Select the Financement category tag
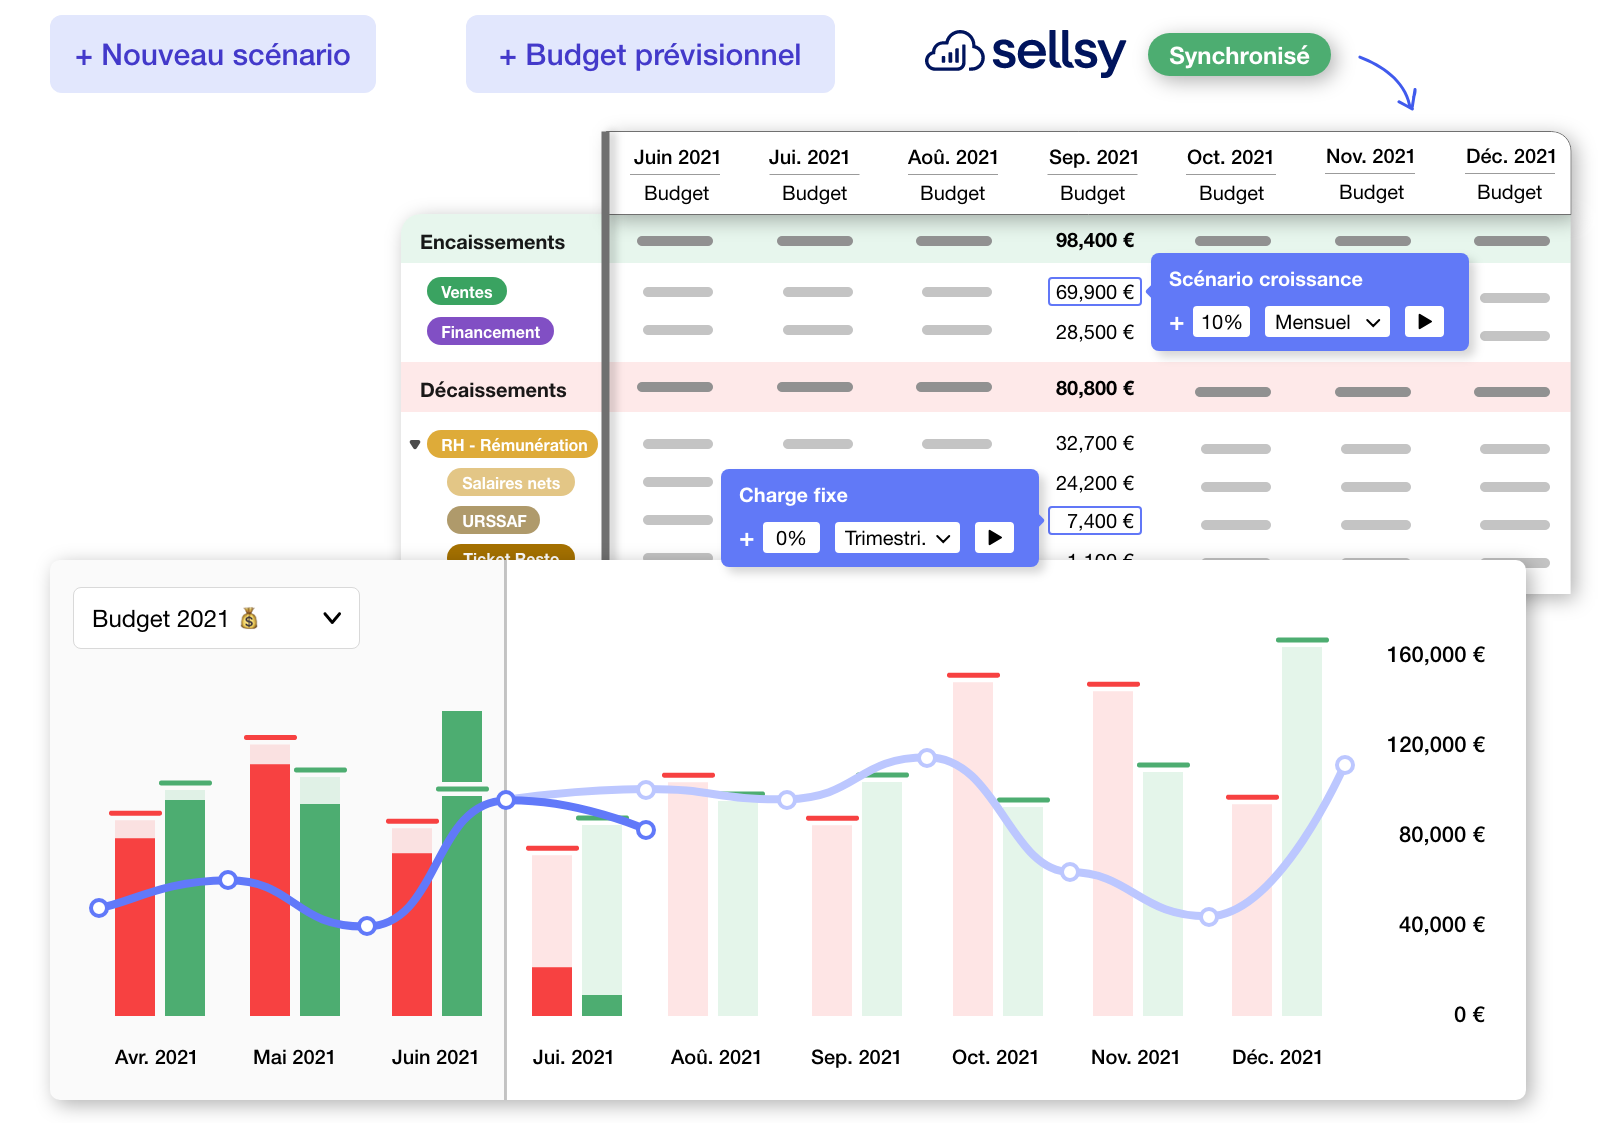Image resolution: width=1601 pixels, height=1123 pixels. coord(489,331)
